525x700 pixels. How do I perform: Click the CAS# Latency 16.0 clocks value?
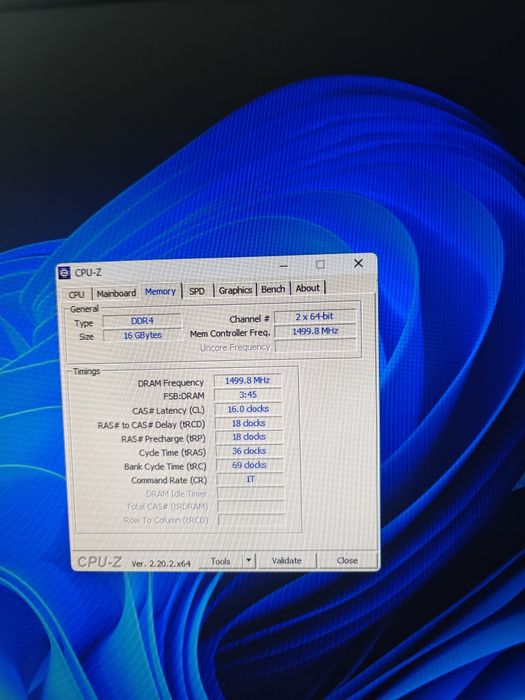248,409
